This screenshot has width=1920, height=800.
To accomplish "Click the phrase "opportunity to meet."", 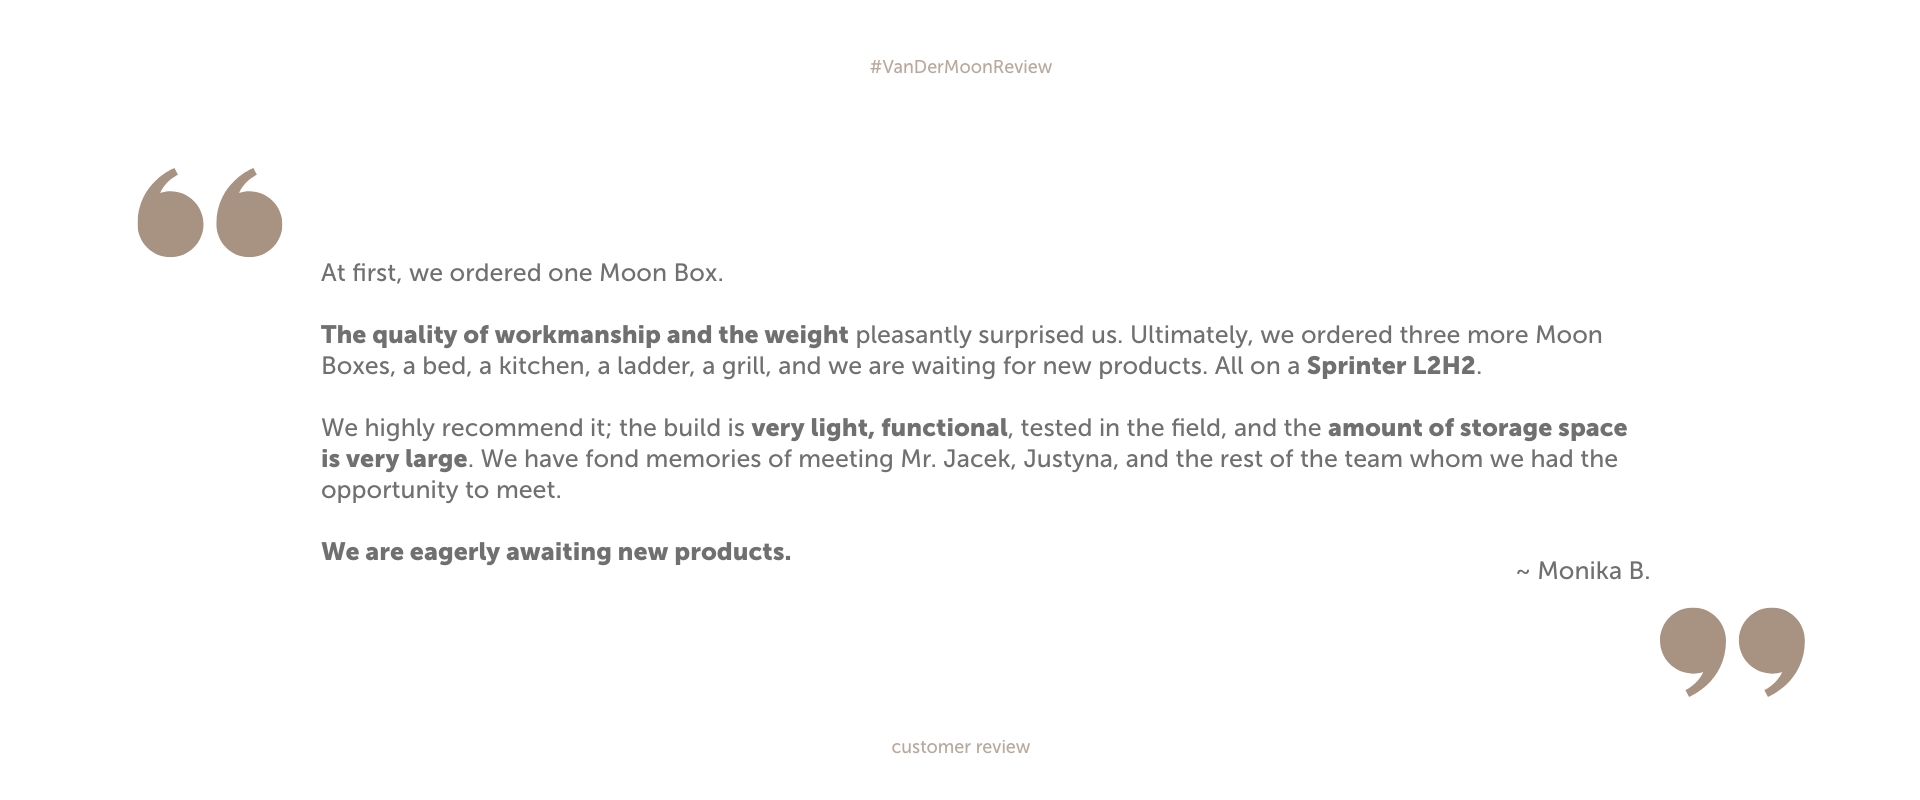I will click(x=441, y=490).
